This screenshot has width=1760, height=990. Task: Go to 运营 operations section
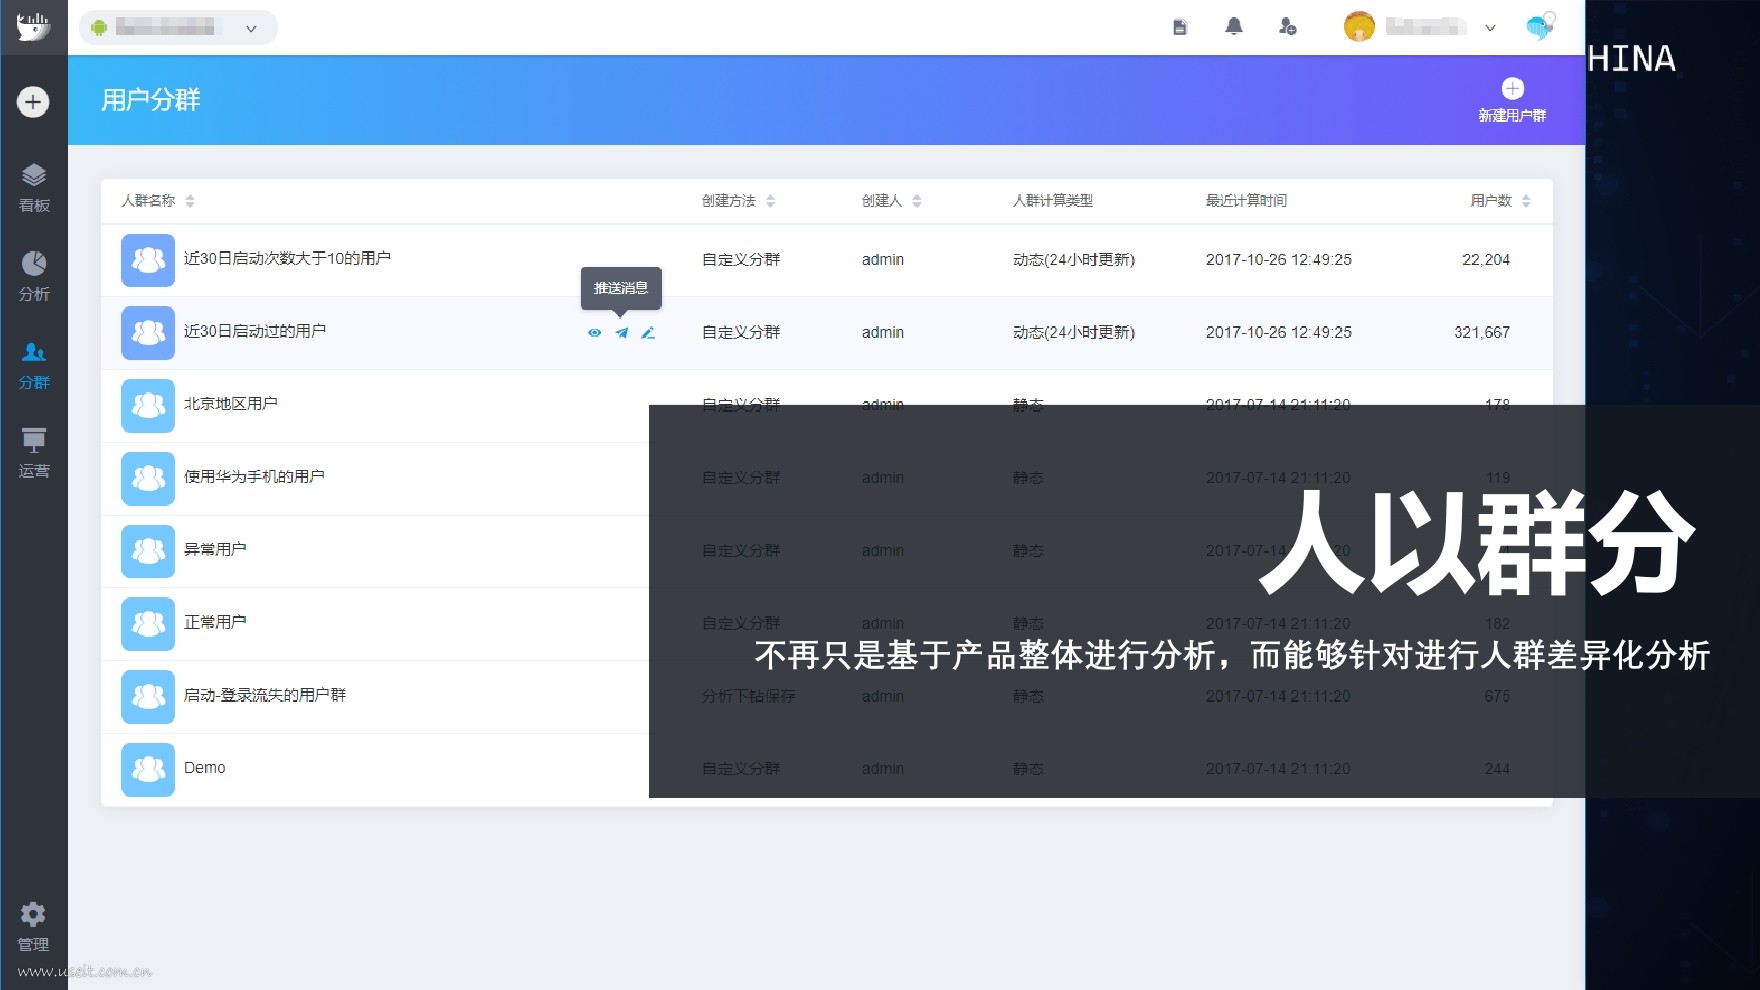(34, 452)
